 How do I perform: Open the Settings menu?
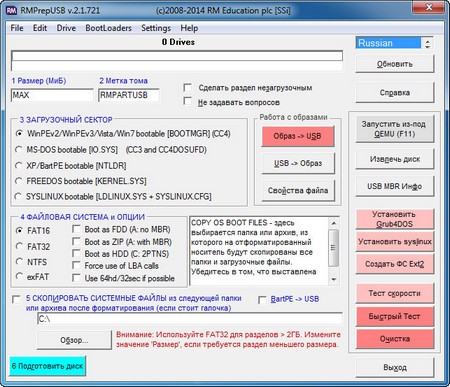click(156, 28)
